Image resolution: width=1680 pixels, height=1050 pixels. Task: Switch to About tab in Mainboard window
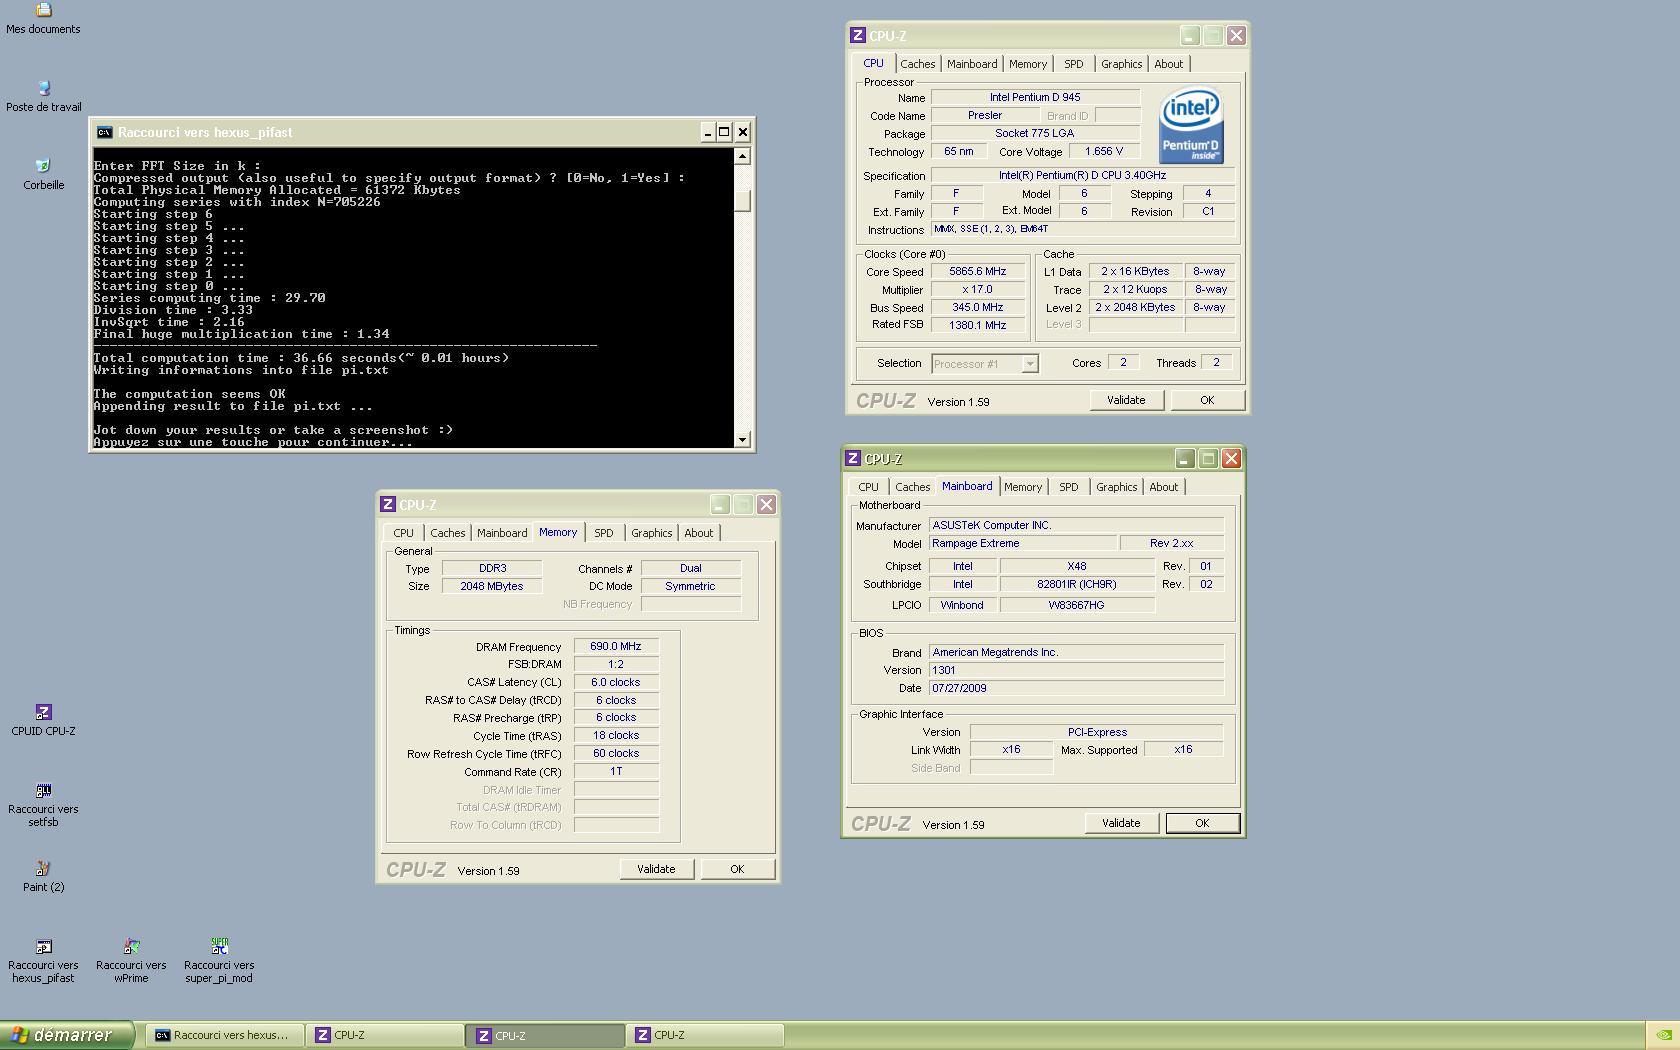[x=1163, y=487]
